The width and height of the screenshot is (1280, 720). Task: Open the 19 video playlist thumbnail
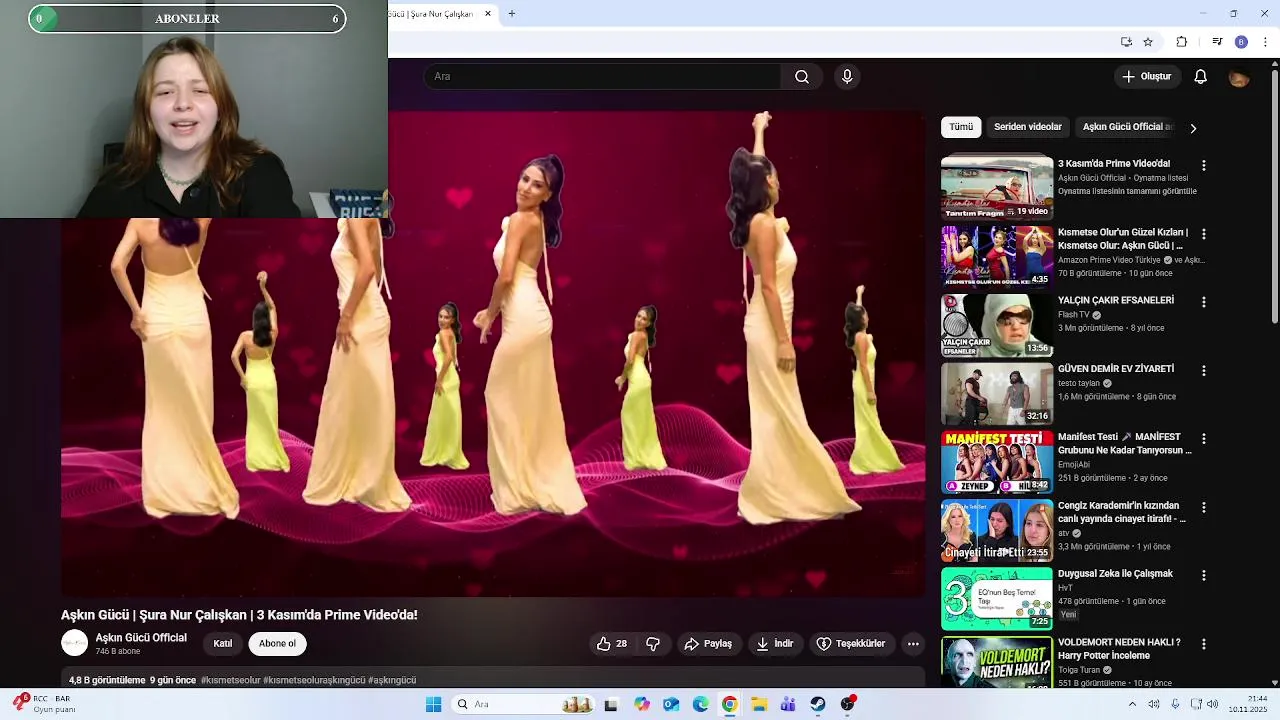point(997,187)
